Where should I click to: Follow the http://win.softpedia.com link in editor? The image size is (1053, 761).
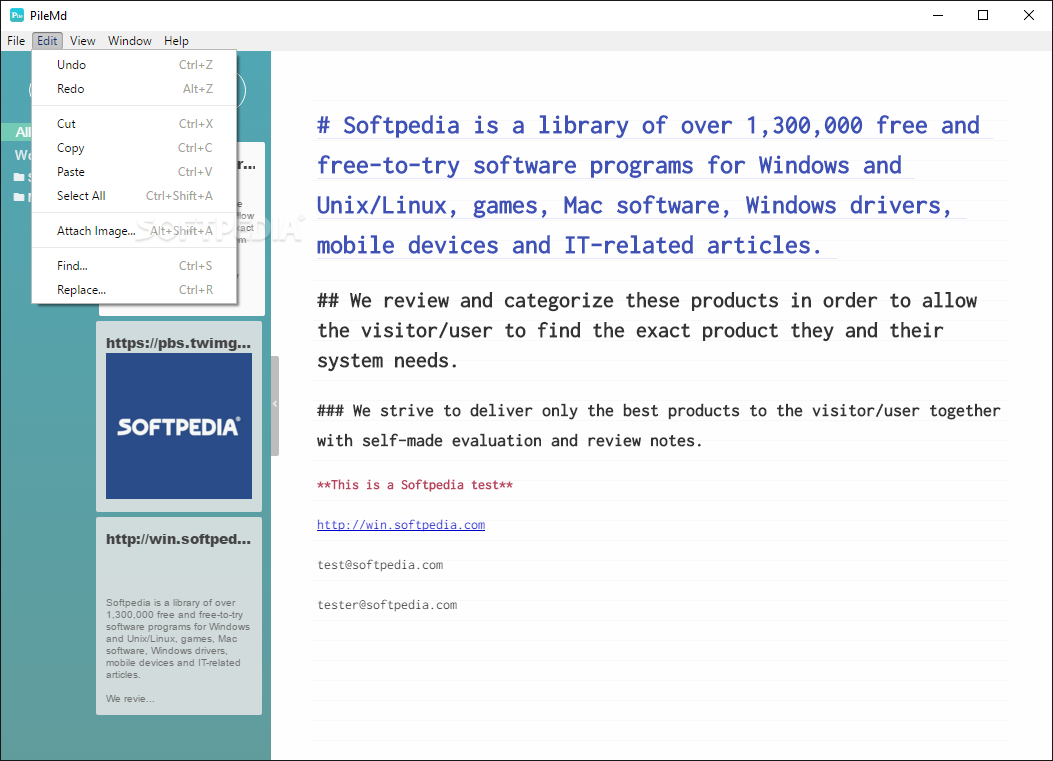401,525
